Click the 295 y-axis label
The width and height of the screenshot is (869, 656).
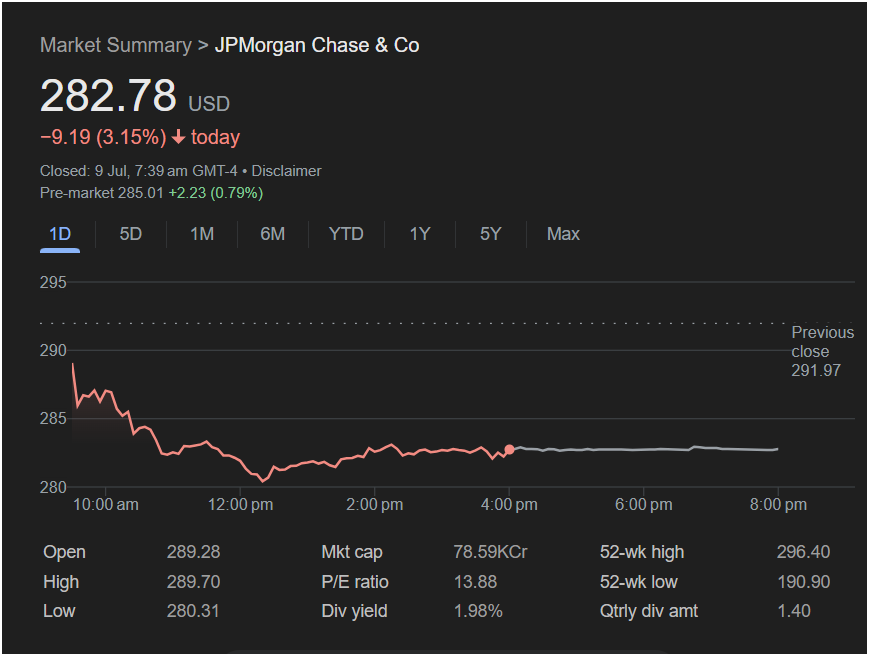coord(53,283)
